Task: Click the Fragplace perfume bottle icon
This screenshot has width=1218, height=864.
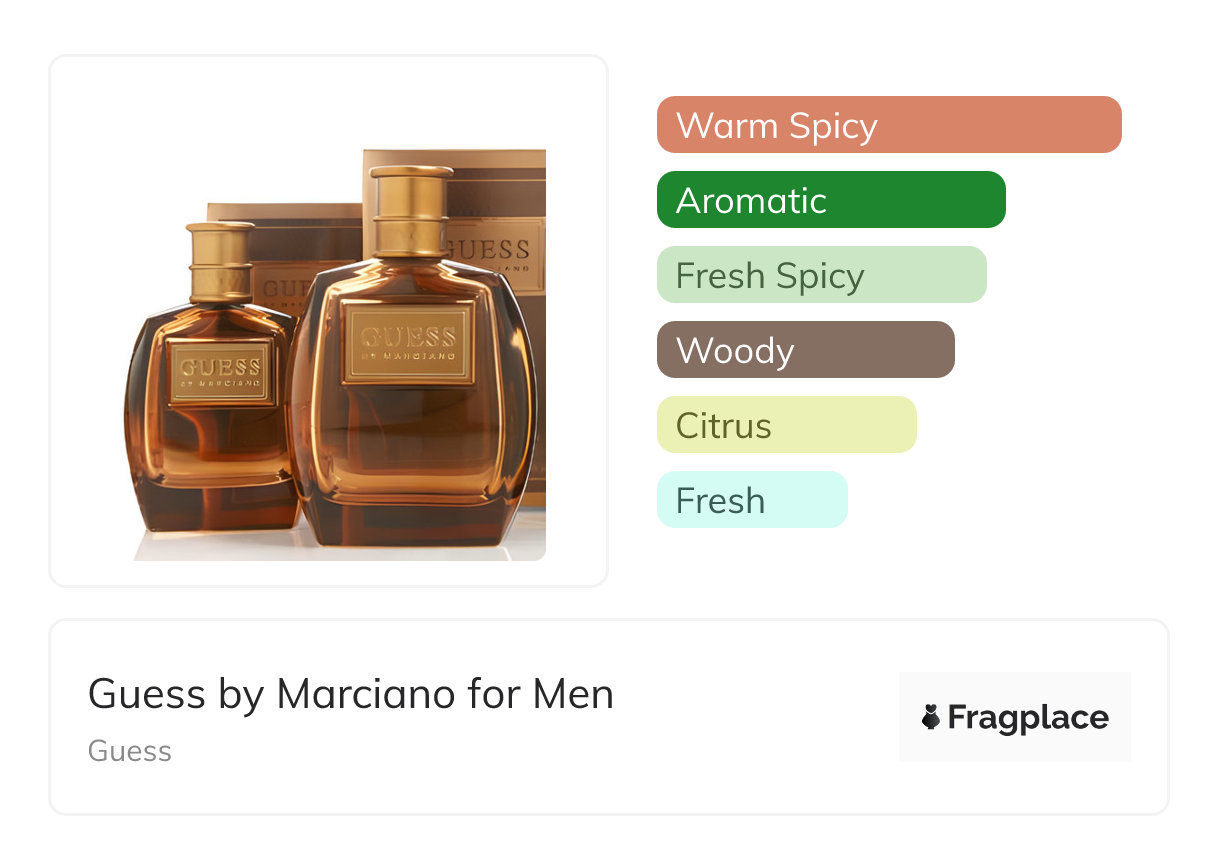Action: [931, 717]
